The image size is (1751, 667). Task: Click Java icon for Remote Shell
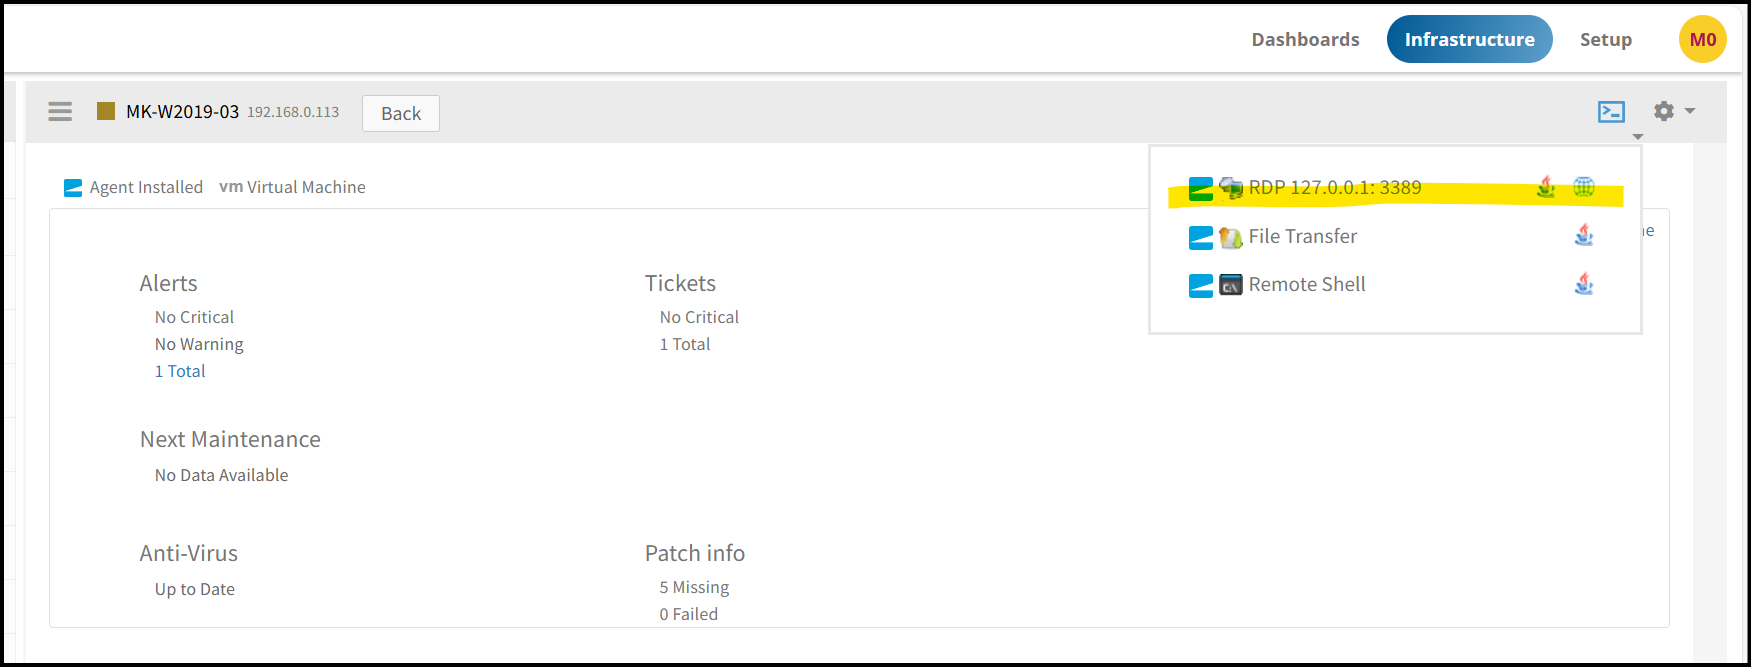pyautogui.click(x=1584, y=284)
